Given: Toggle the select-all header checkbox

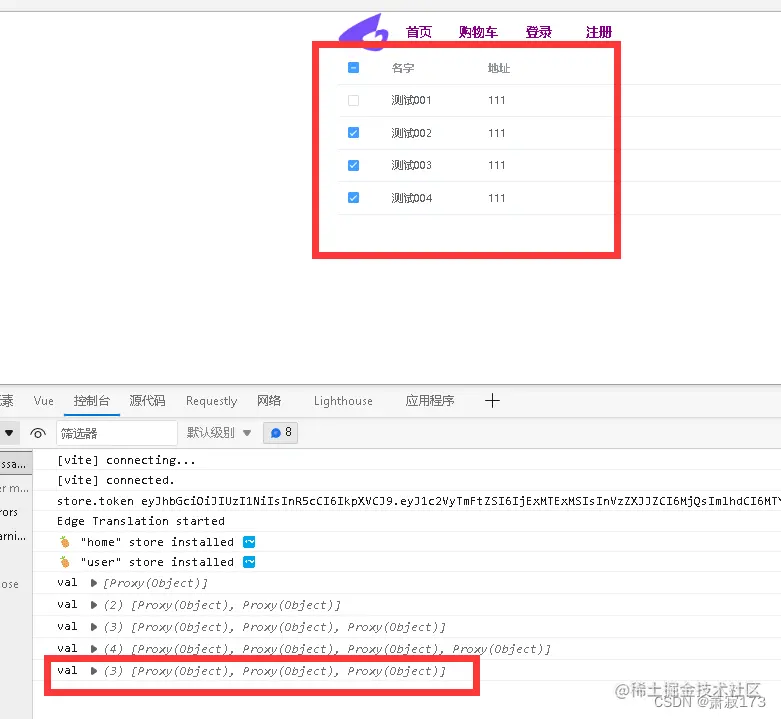Looking at the screenshot, I should 353,67.
